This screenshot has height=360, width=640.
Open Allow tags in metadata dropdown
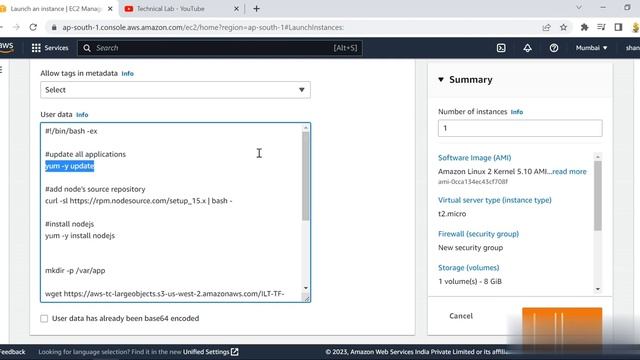(175, 90)
